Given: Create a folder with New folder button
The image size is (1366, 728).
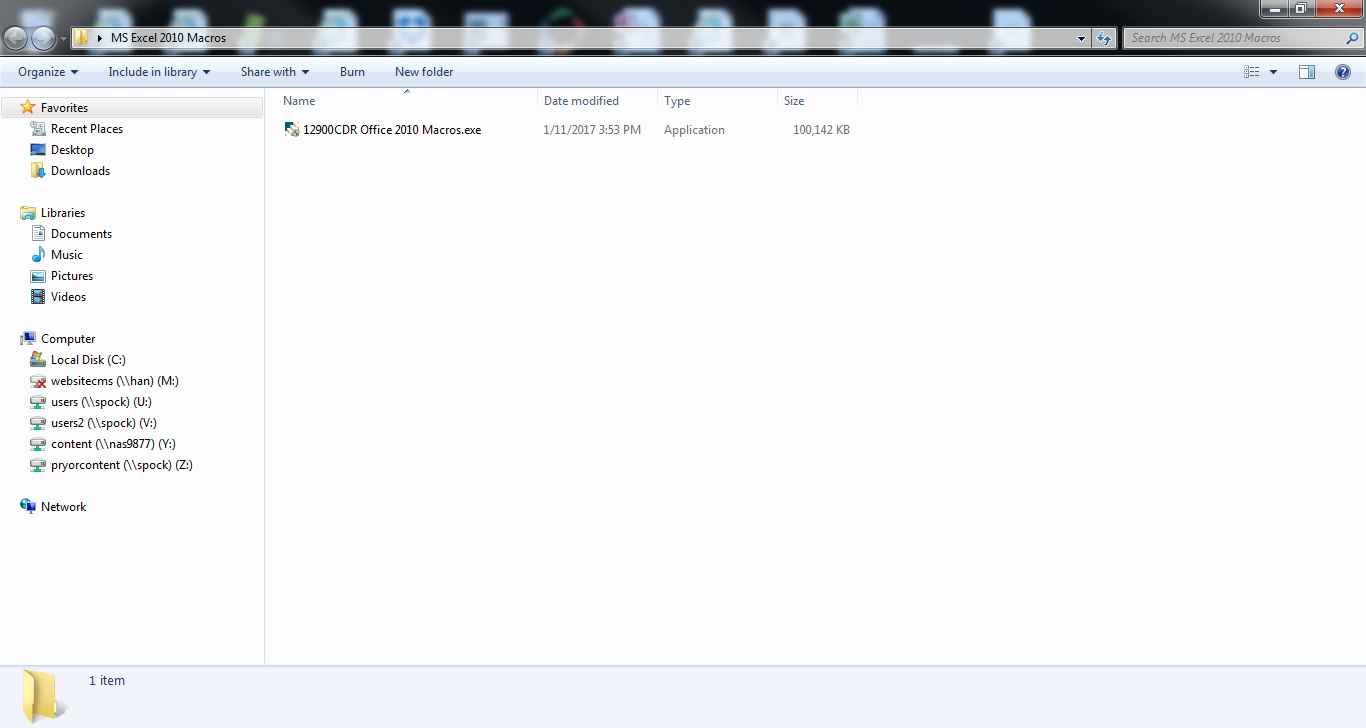Looking at the screenshot, I should 423,71.
